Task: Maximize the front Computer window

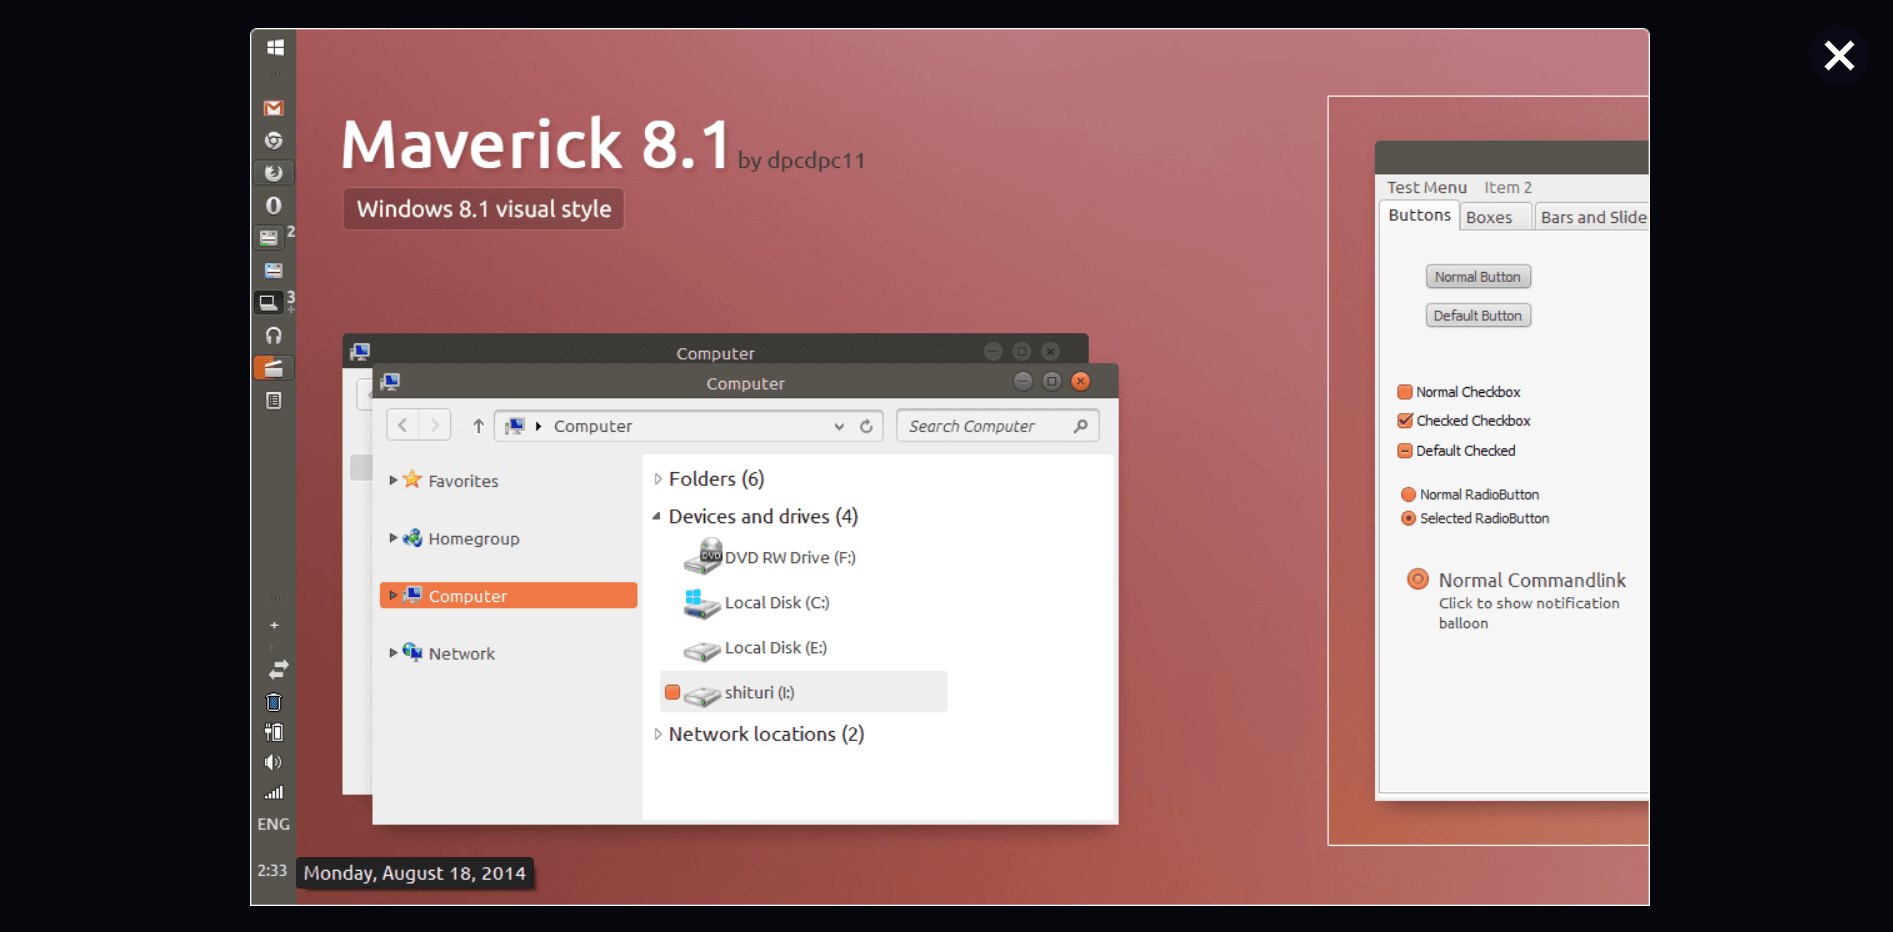Action: coord(1052,381)
